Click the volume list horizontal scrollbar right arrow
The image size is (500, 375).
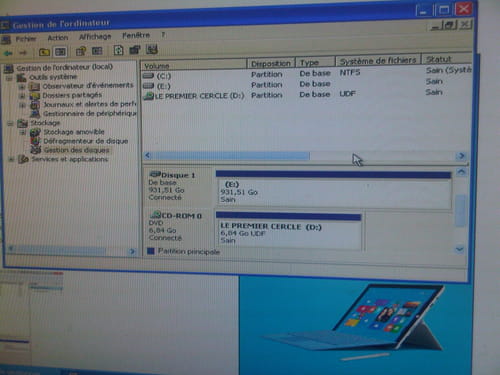461,156
